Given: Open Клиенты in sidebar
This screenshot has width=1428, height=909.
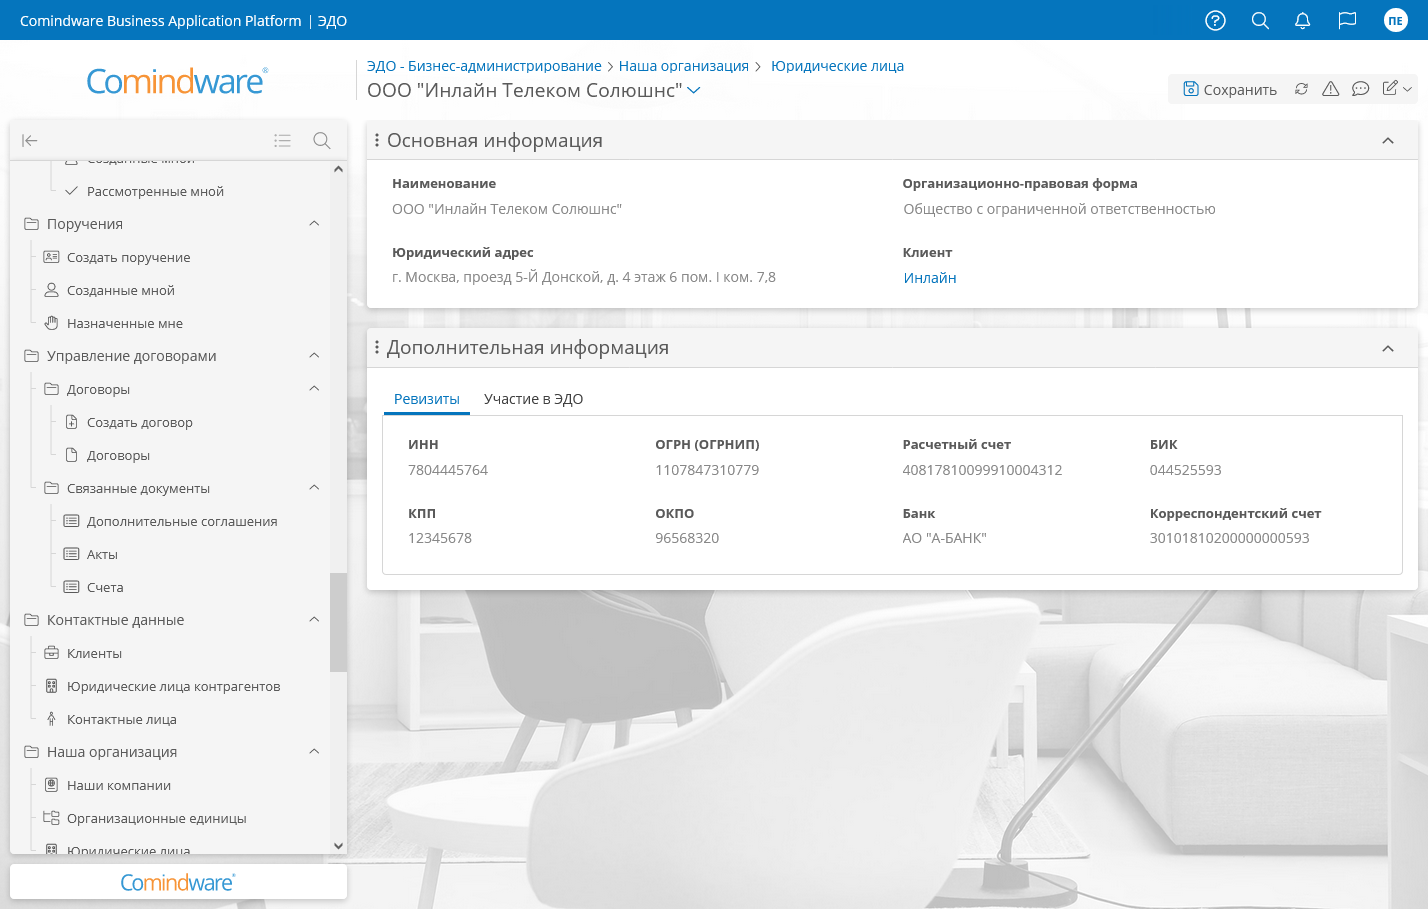Looking at the screenshot, I should (x=94, y=653).
